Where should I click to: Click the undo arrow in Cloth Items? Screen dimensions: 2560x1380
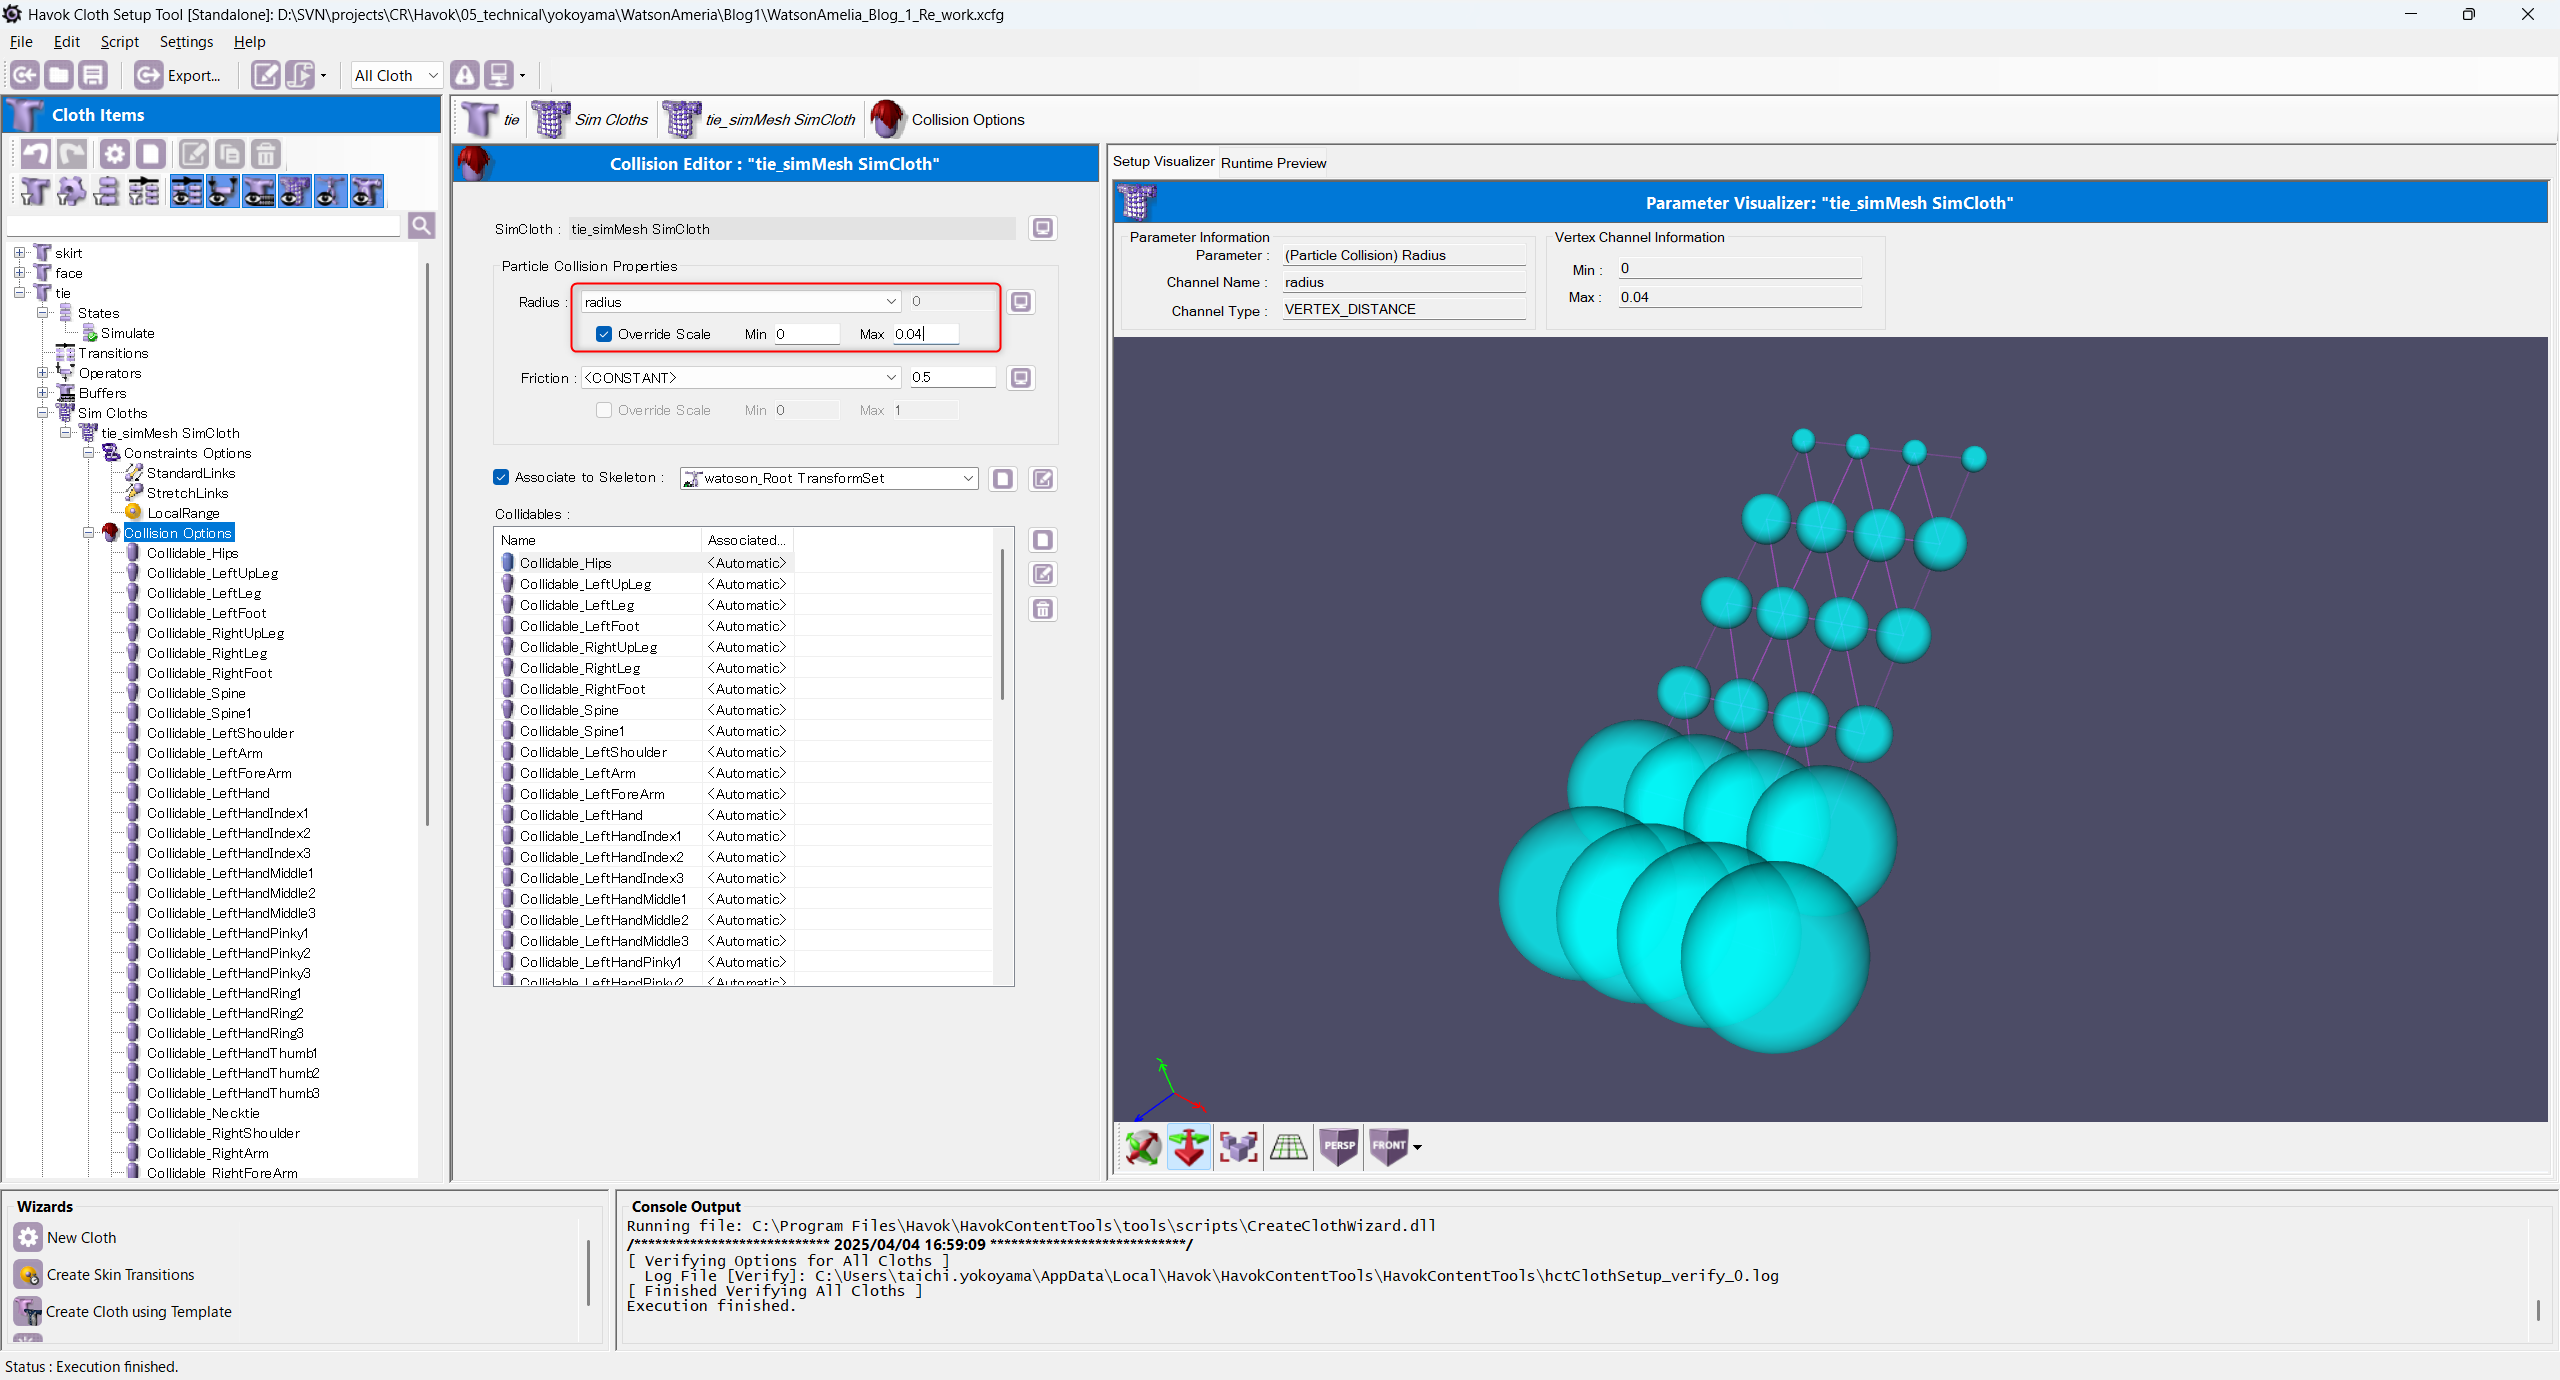pos(36,154)
